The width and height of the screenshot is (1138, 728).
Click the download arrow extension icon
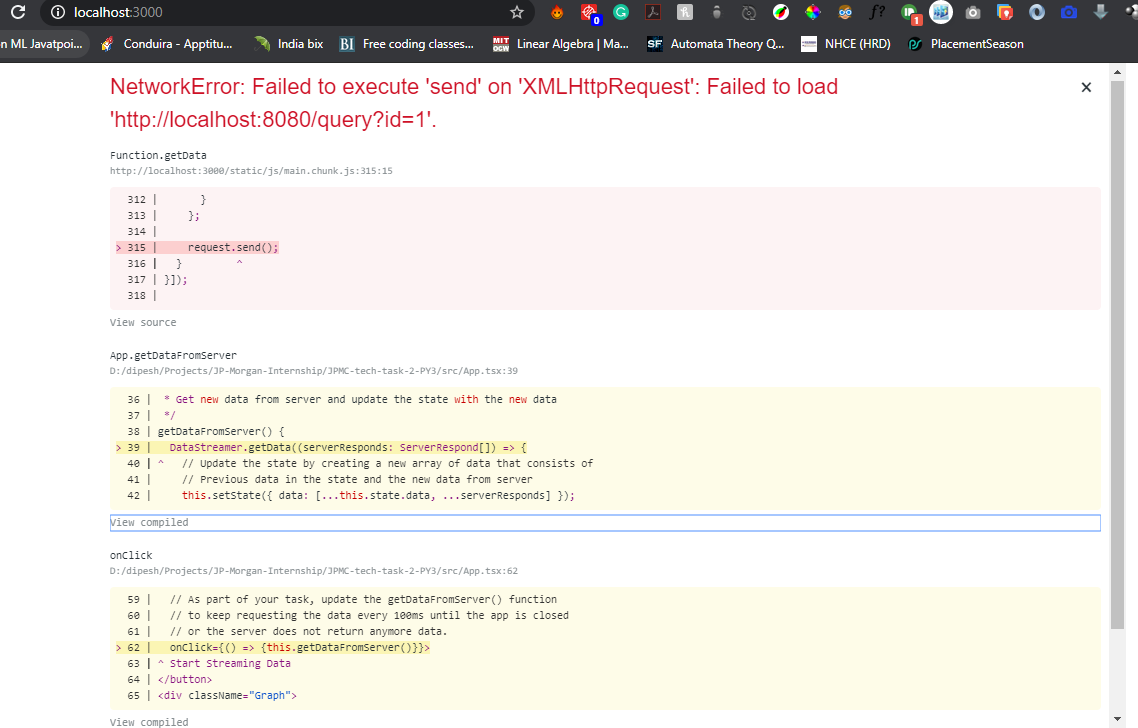pyautogui.click(x=1100, y=13)
